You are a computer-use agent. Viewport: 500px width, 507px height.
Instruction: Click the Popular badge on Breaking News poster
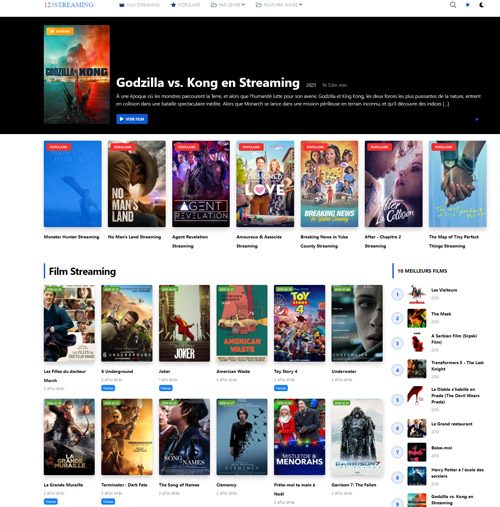point(315,147)
